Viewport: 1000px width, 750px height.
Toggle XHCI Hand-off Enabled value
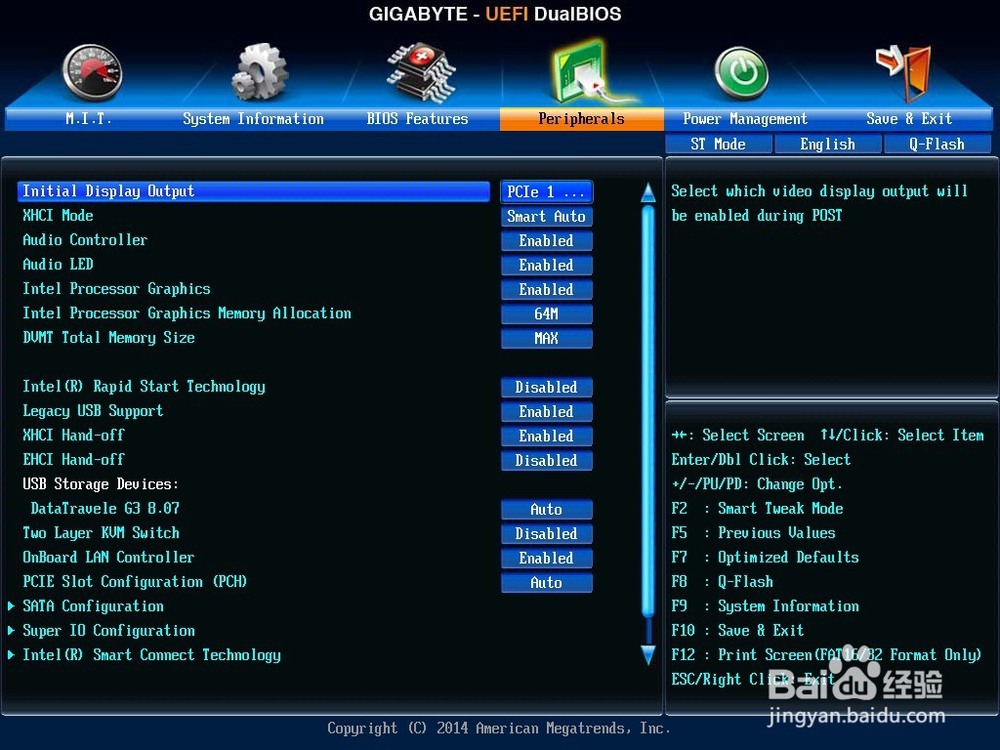click(x=547, y=436)
